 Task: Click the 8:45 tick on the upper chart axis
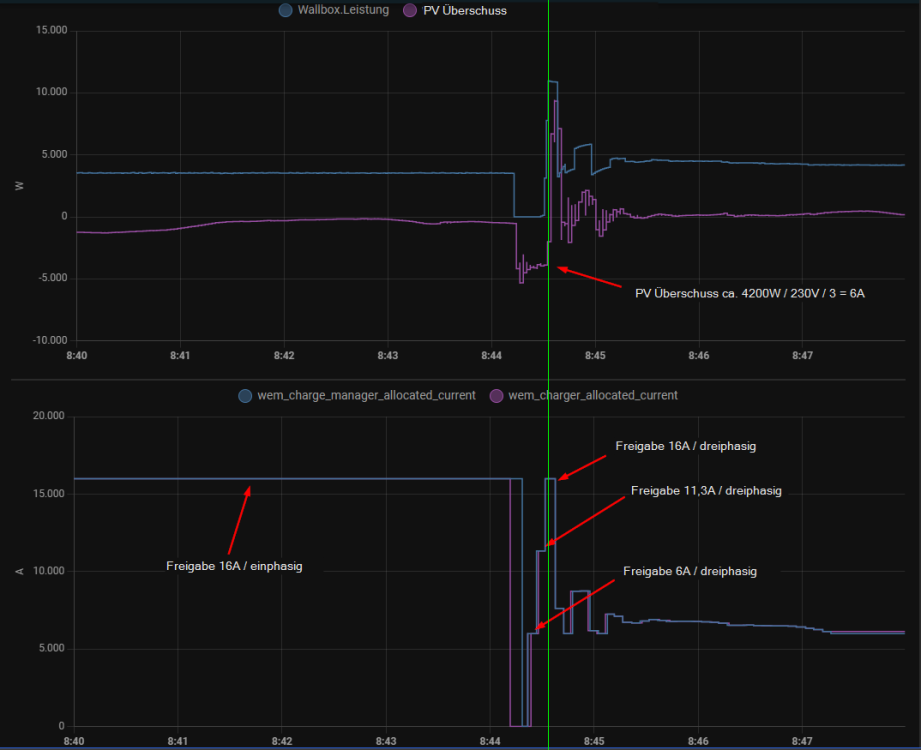595,356
